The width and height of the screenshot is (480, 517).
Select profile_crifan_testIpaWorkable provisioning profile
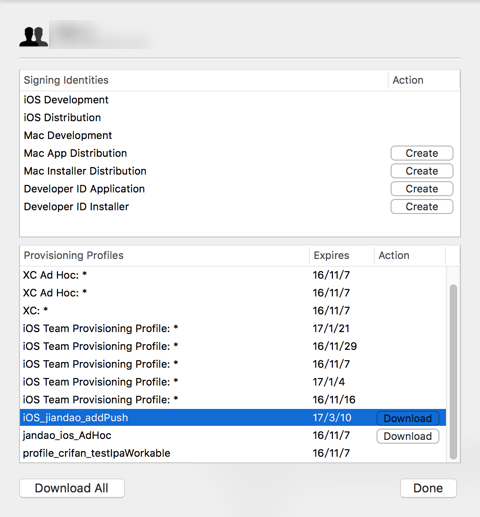(x=233, y=453)
